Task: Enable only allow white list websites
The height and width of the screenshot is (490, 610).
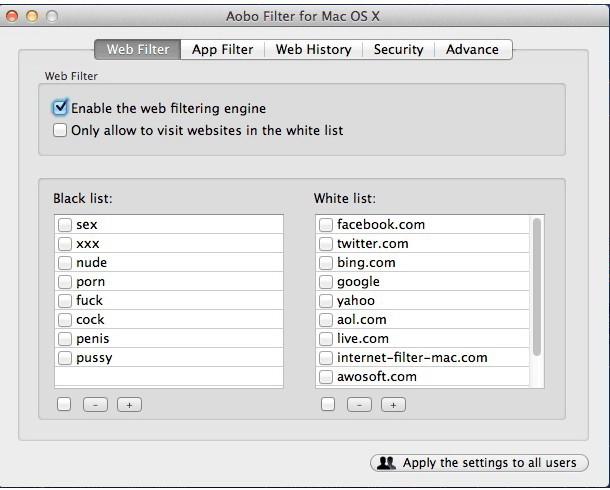Action: 61,130
